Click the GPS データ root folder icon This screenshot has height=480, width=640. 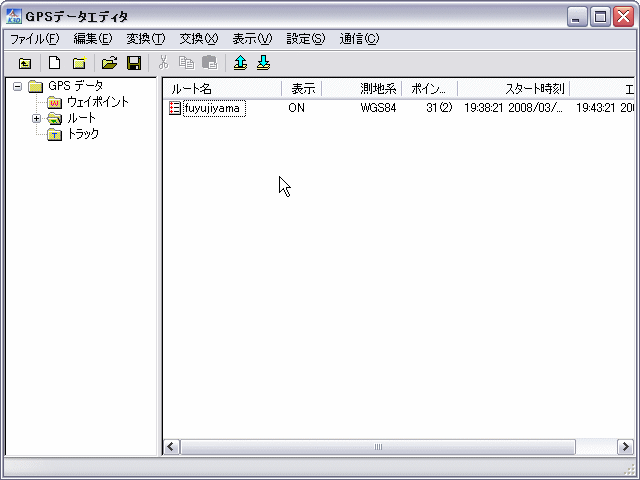click(x=36, y=86)
